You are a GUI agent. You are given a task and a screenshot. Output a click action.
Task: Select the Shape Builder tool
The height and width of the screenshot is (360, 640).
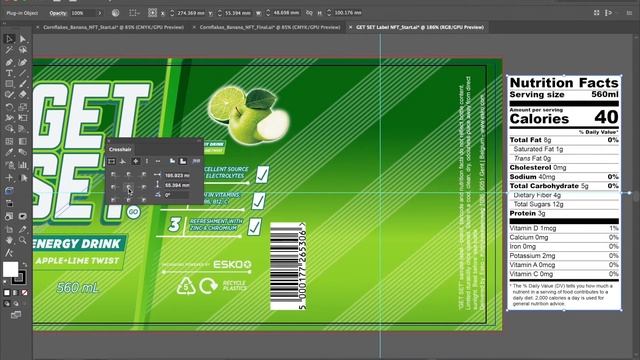click(x=9, y=129)
